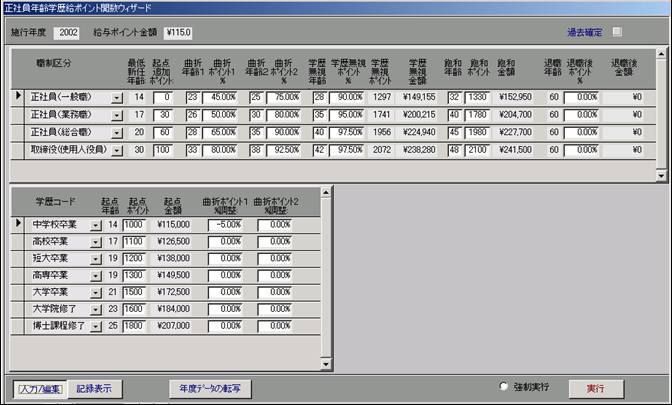The height and width of the screenshot is (405, 672).
Task: Switch to the 入力/編集 tab button
Action: pos(40,389)
